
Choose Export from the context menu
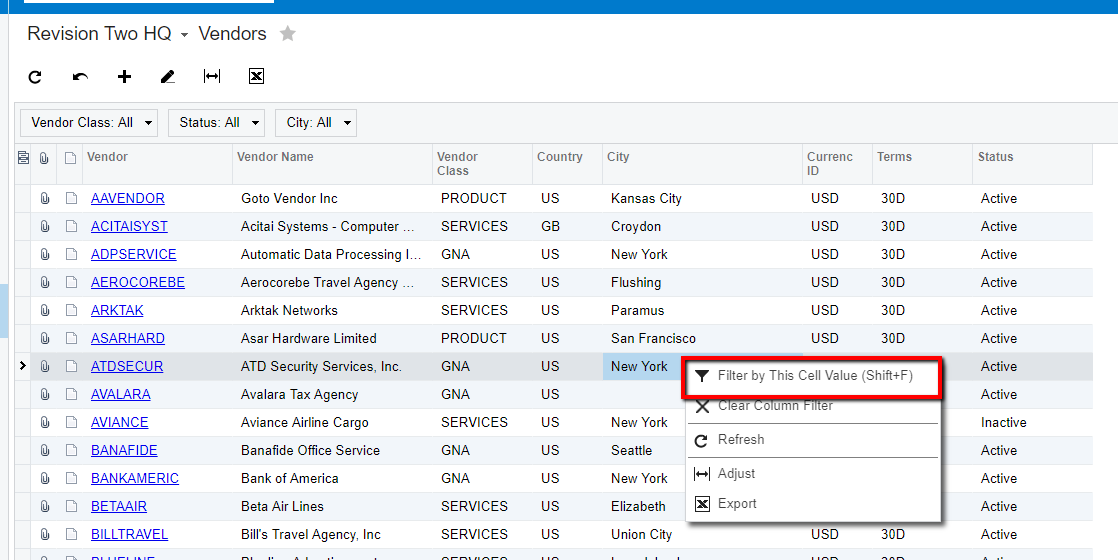814,504
